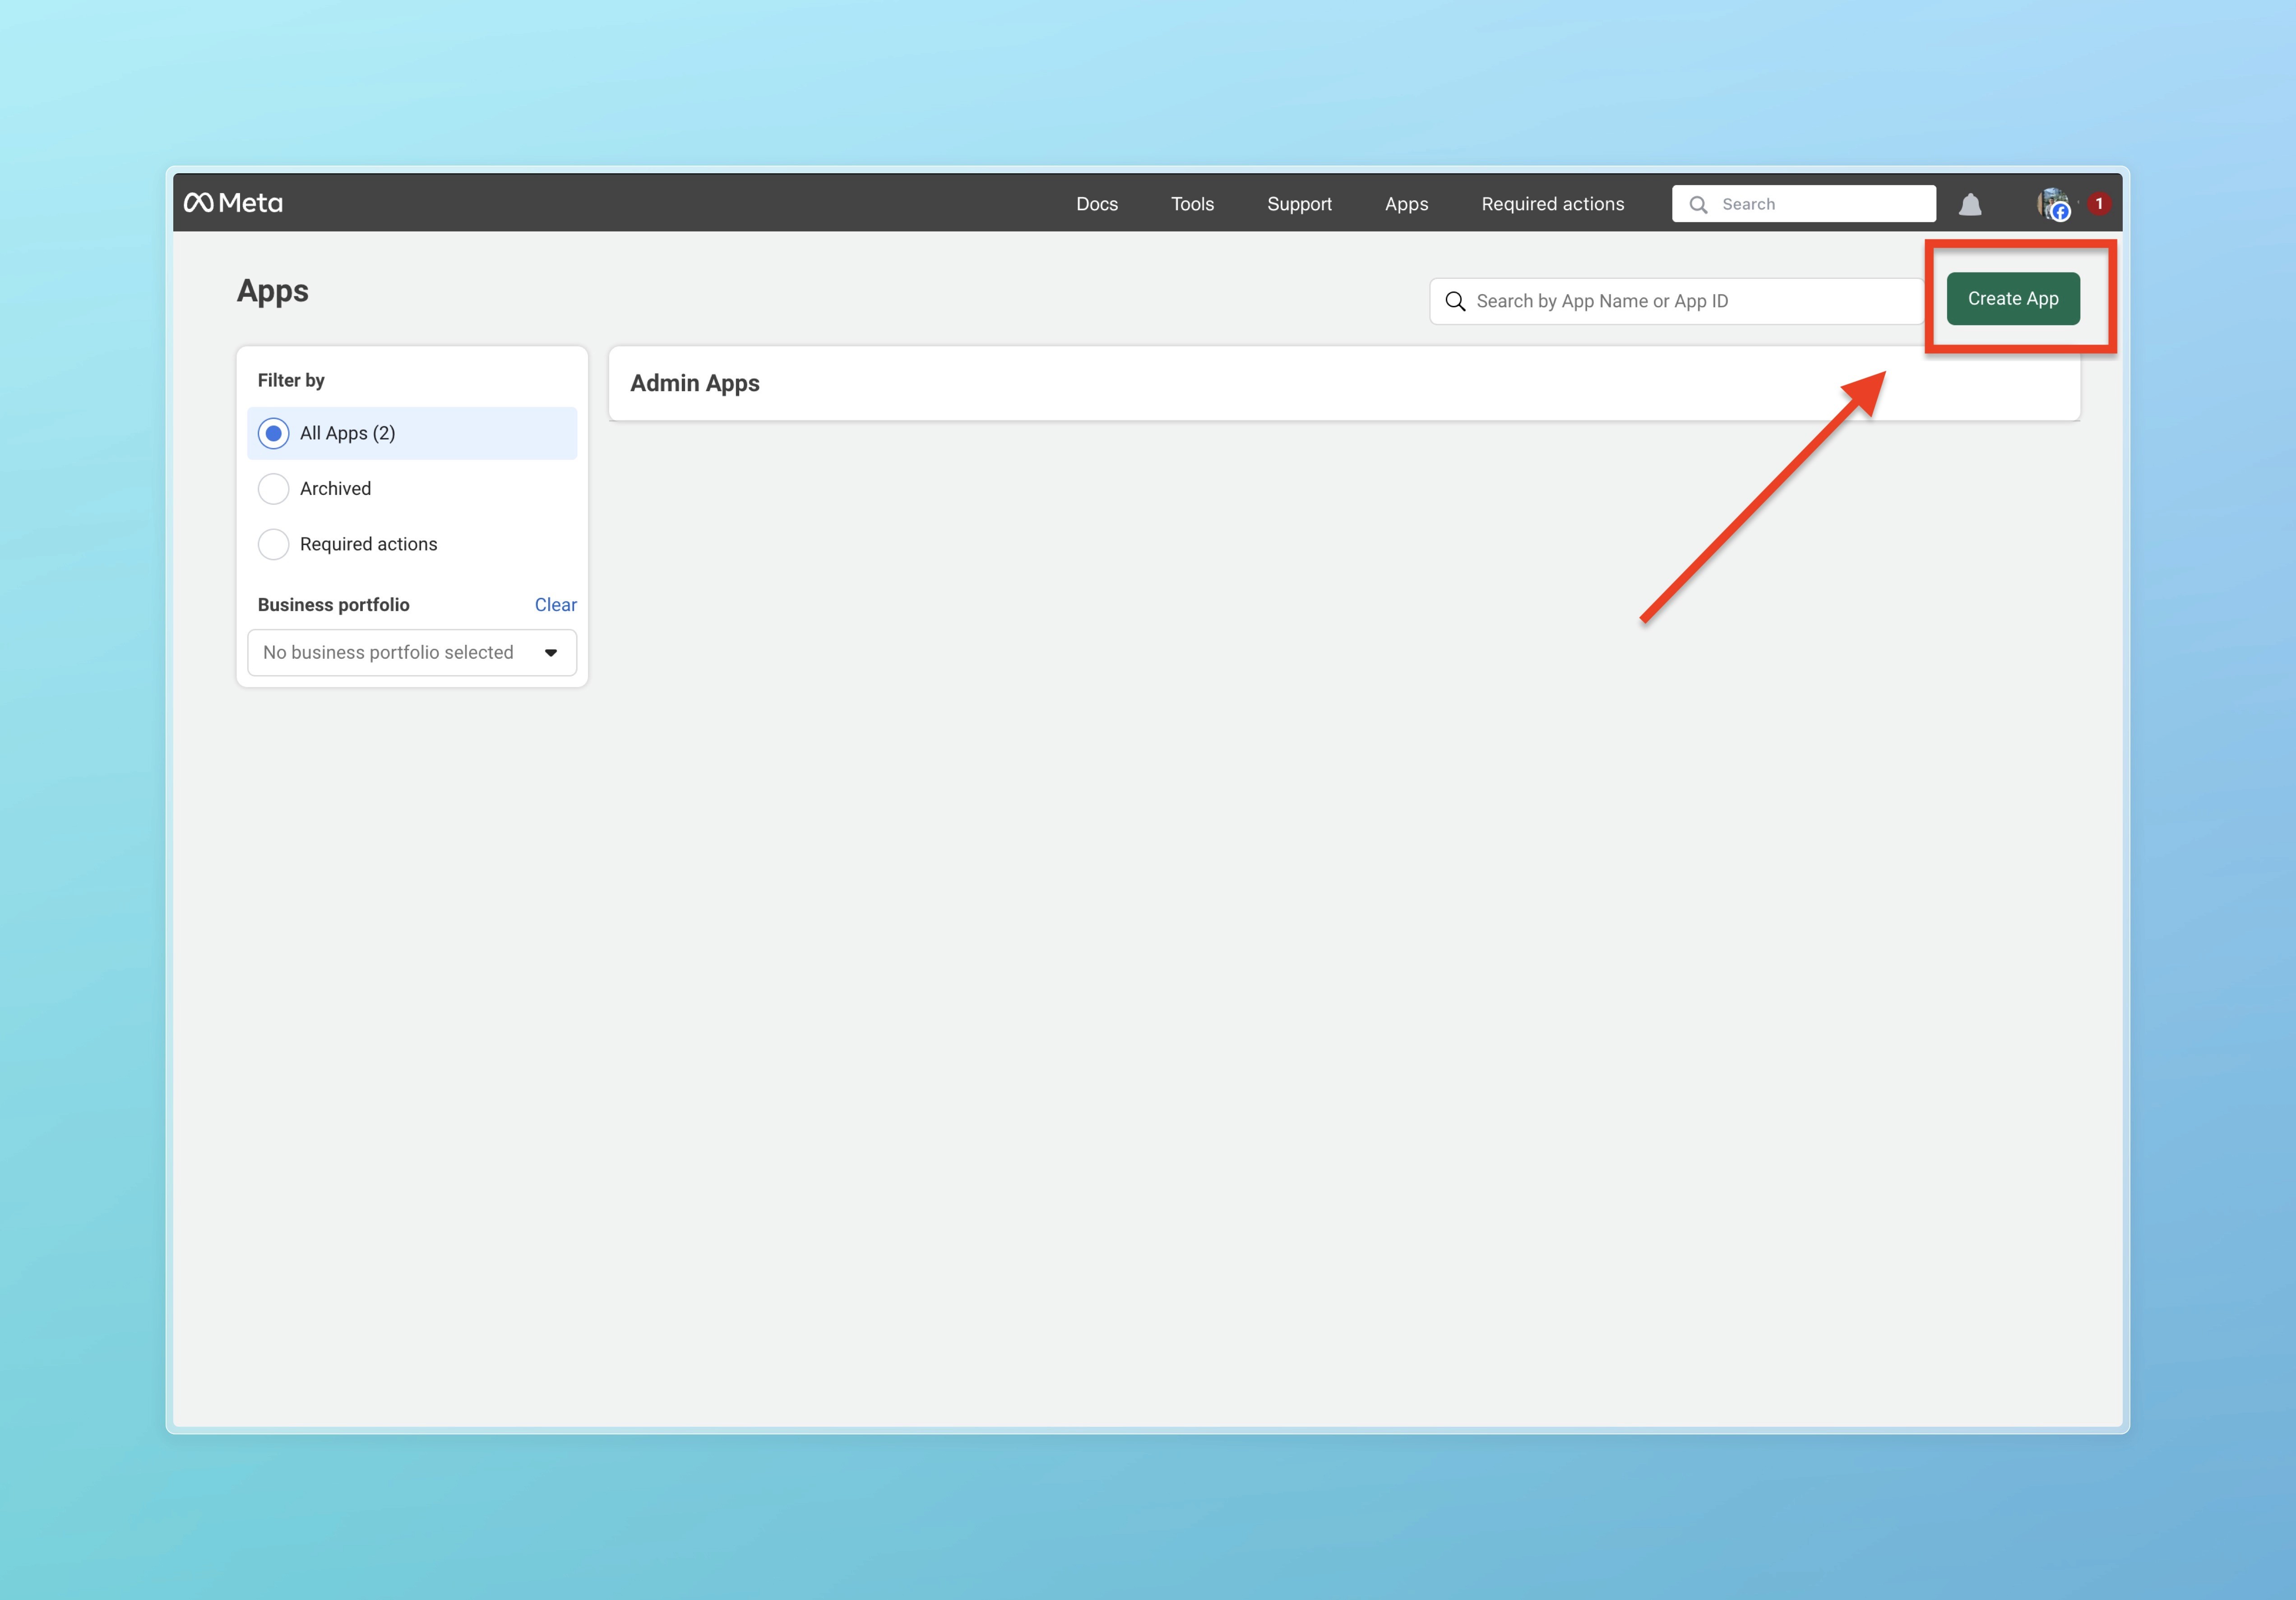Screen dimensions: 2296x1600
Task: Select the Required actions filter radio
Action: pos(273,544)
